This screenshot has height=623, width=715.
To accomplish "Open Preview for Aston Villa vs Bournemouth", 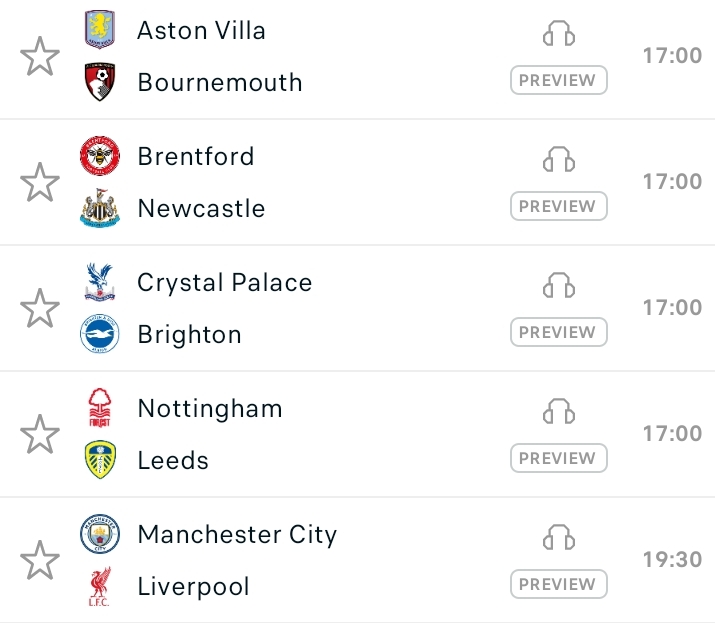I will pyautogui.click(x=558, y=80).
